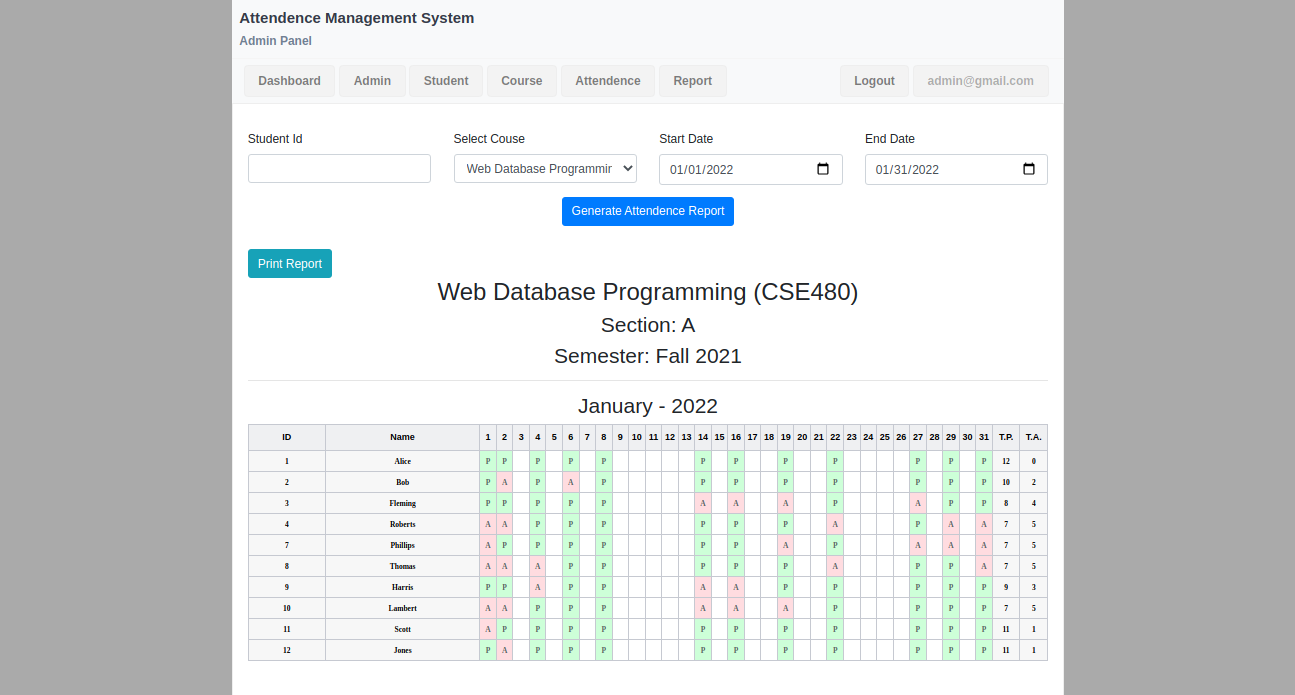Open calendar picker icon in End Date
Image resolution: width=1295 pixels, height=695 pixels.
[1029, 169]
